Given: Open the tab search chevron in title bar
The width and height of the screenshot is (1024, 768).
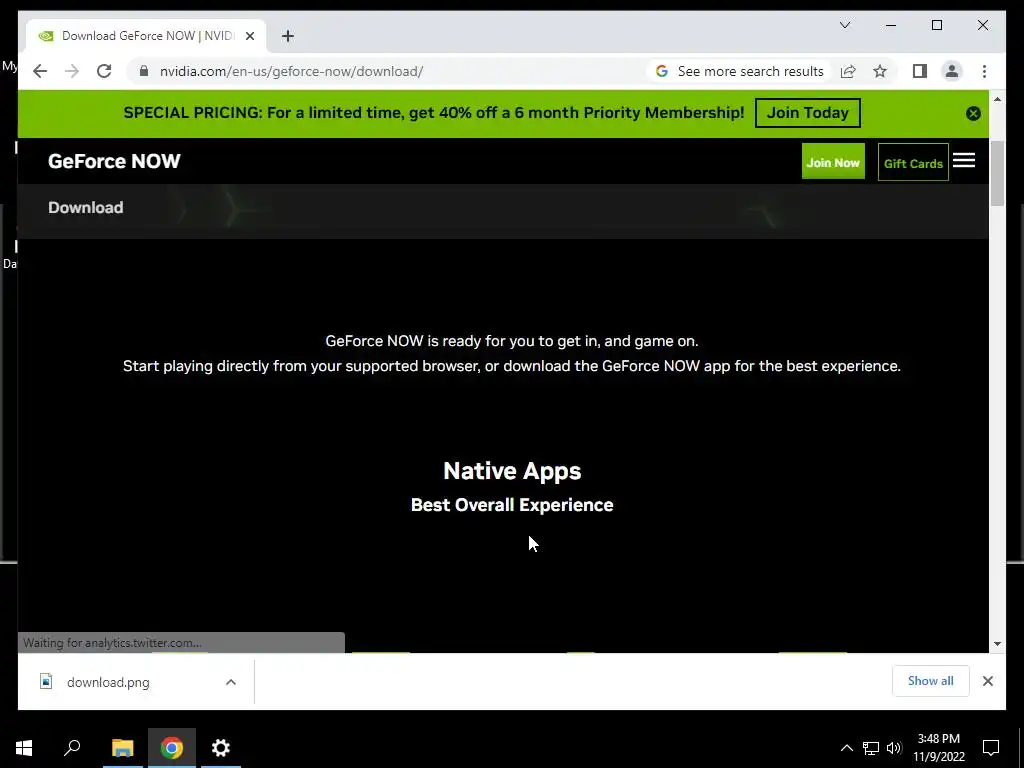Looking at the screenshot, I should click(845, 25).
